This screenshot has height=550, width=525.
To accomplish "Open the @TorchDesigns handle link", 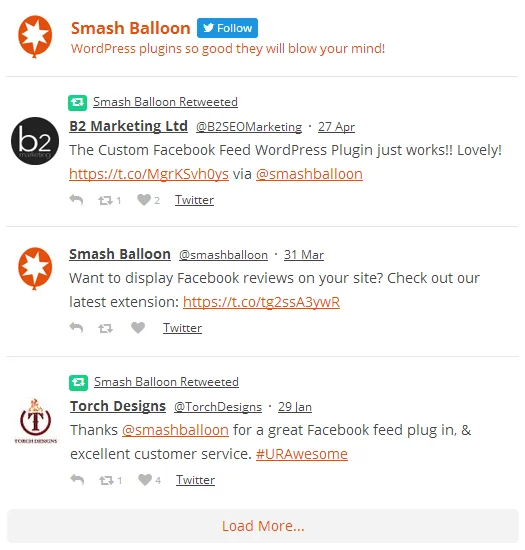I will pyautogui.click(x=218, y=407).
